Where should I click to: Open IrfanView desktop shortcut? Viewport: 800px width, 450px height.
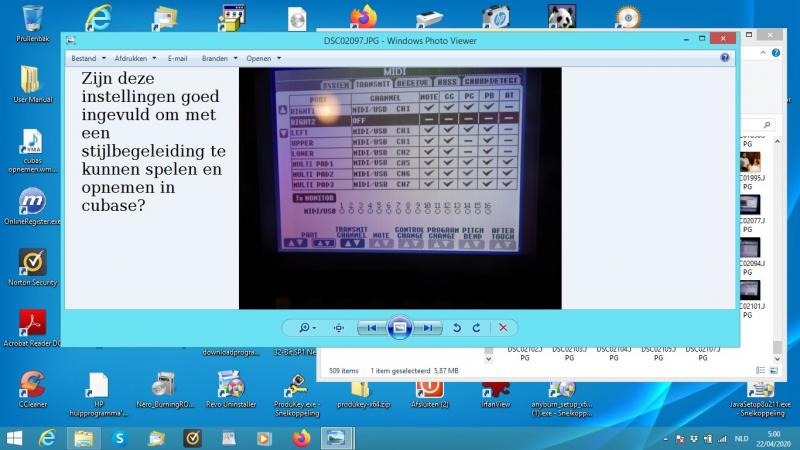coord(495,395)
